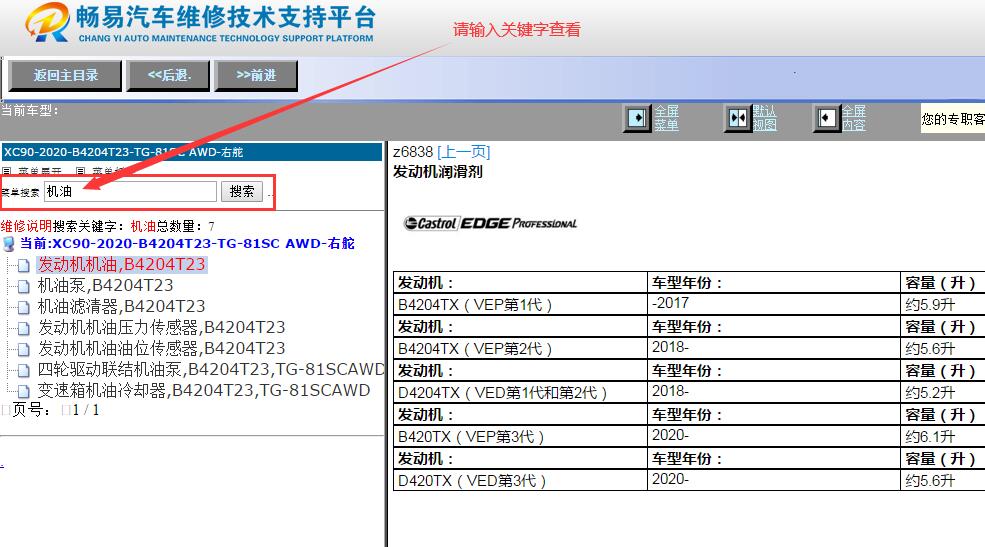This screenshot has width=985, height=547.
Task: Click the 当前车型 label
Action: 30,111
